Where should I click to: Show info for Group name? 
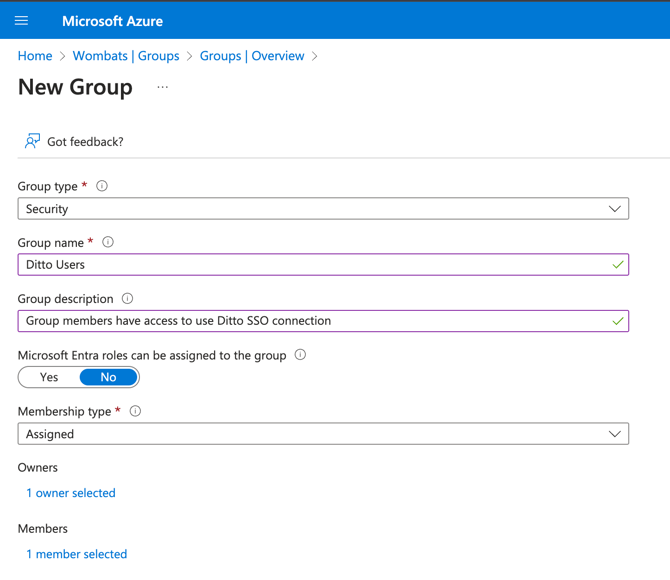108,242
